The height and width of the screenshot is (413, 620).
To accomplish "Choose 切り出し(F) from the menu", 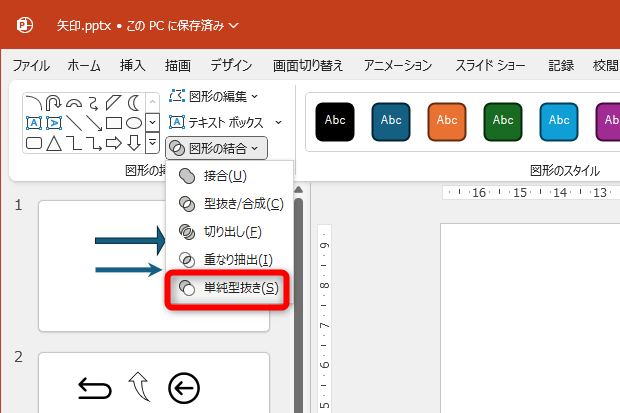I will point(229,232).
